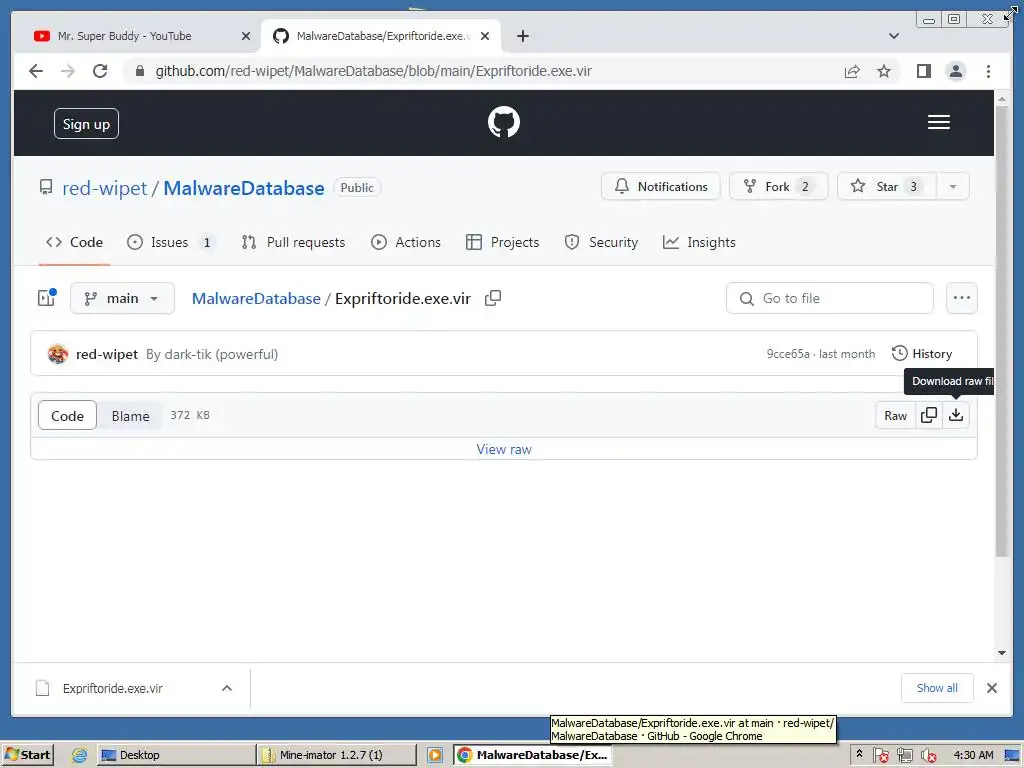Click security alert flag tray icon
Image resolution: width=1024 pixels, height=768 pixels.
(x=880, y=756)
